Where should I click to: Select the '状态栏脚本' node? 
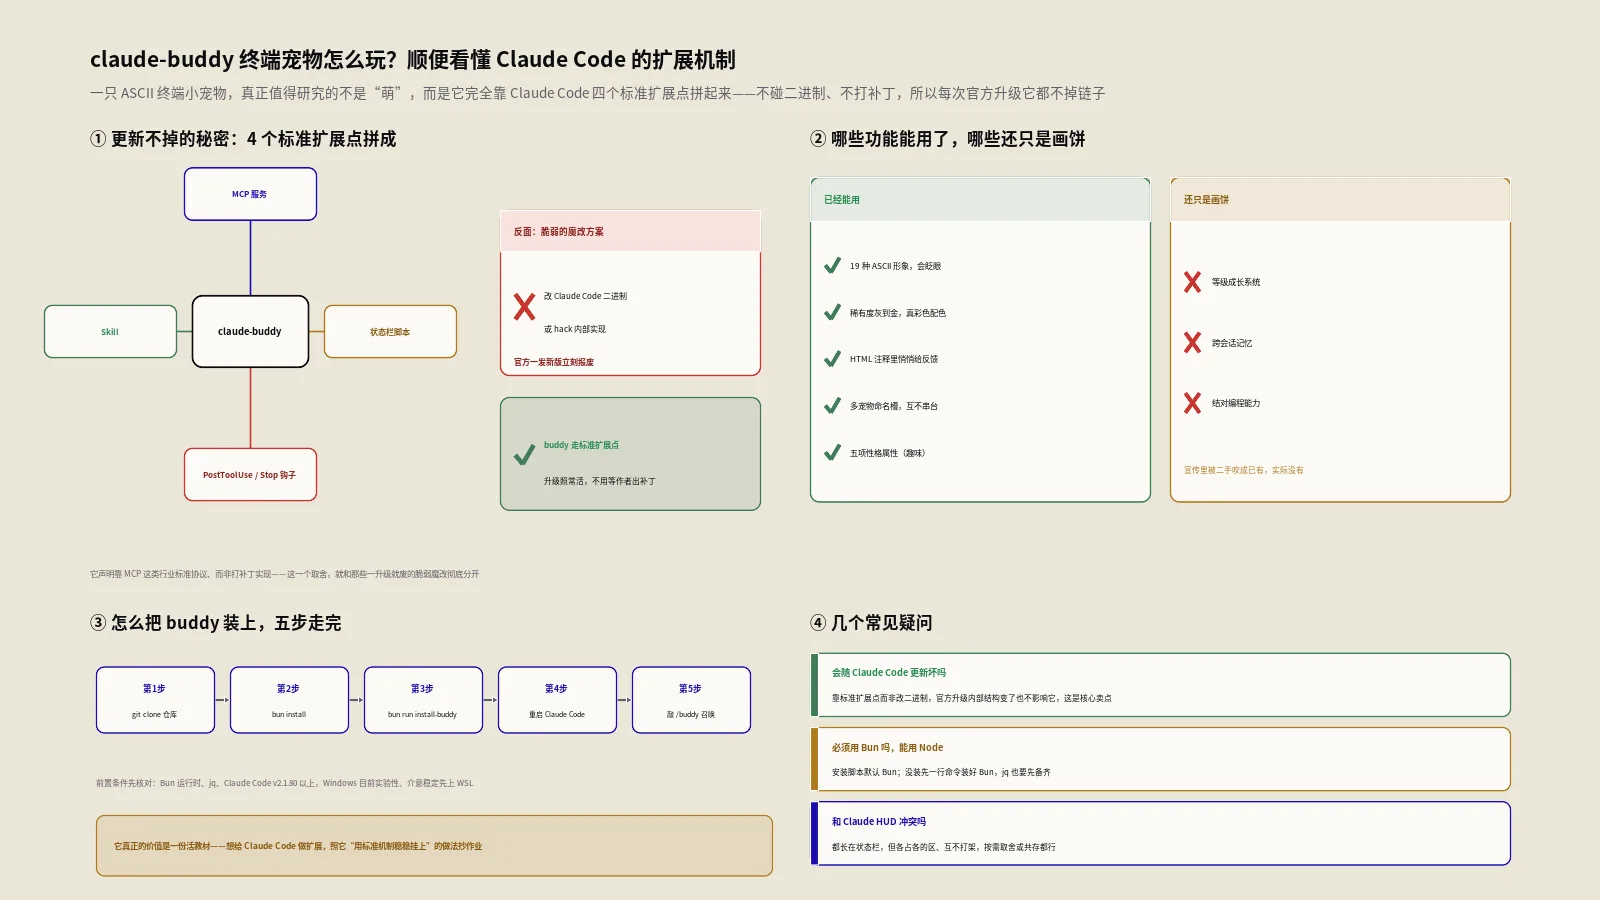390,331
